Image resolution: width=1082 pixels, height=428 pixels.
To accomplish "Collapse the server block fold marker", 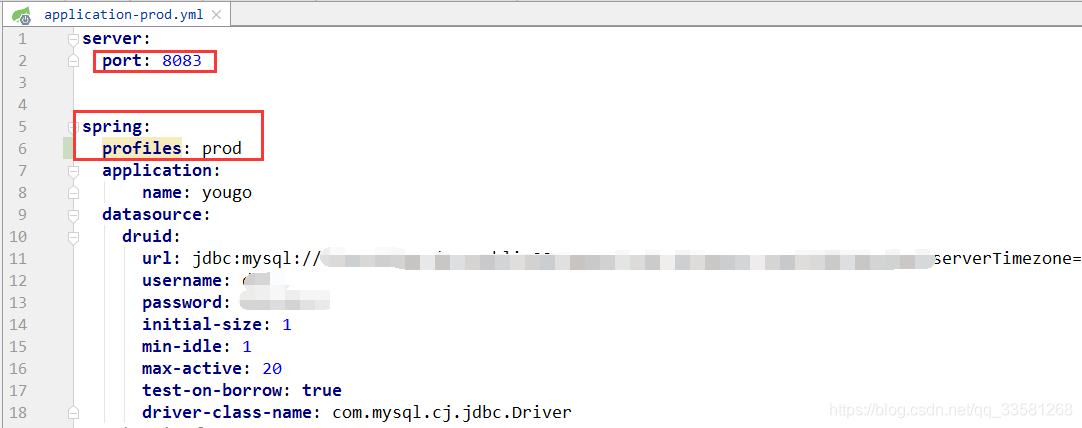I will click(x=73, y=39).
